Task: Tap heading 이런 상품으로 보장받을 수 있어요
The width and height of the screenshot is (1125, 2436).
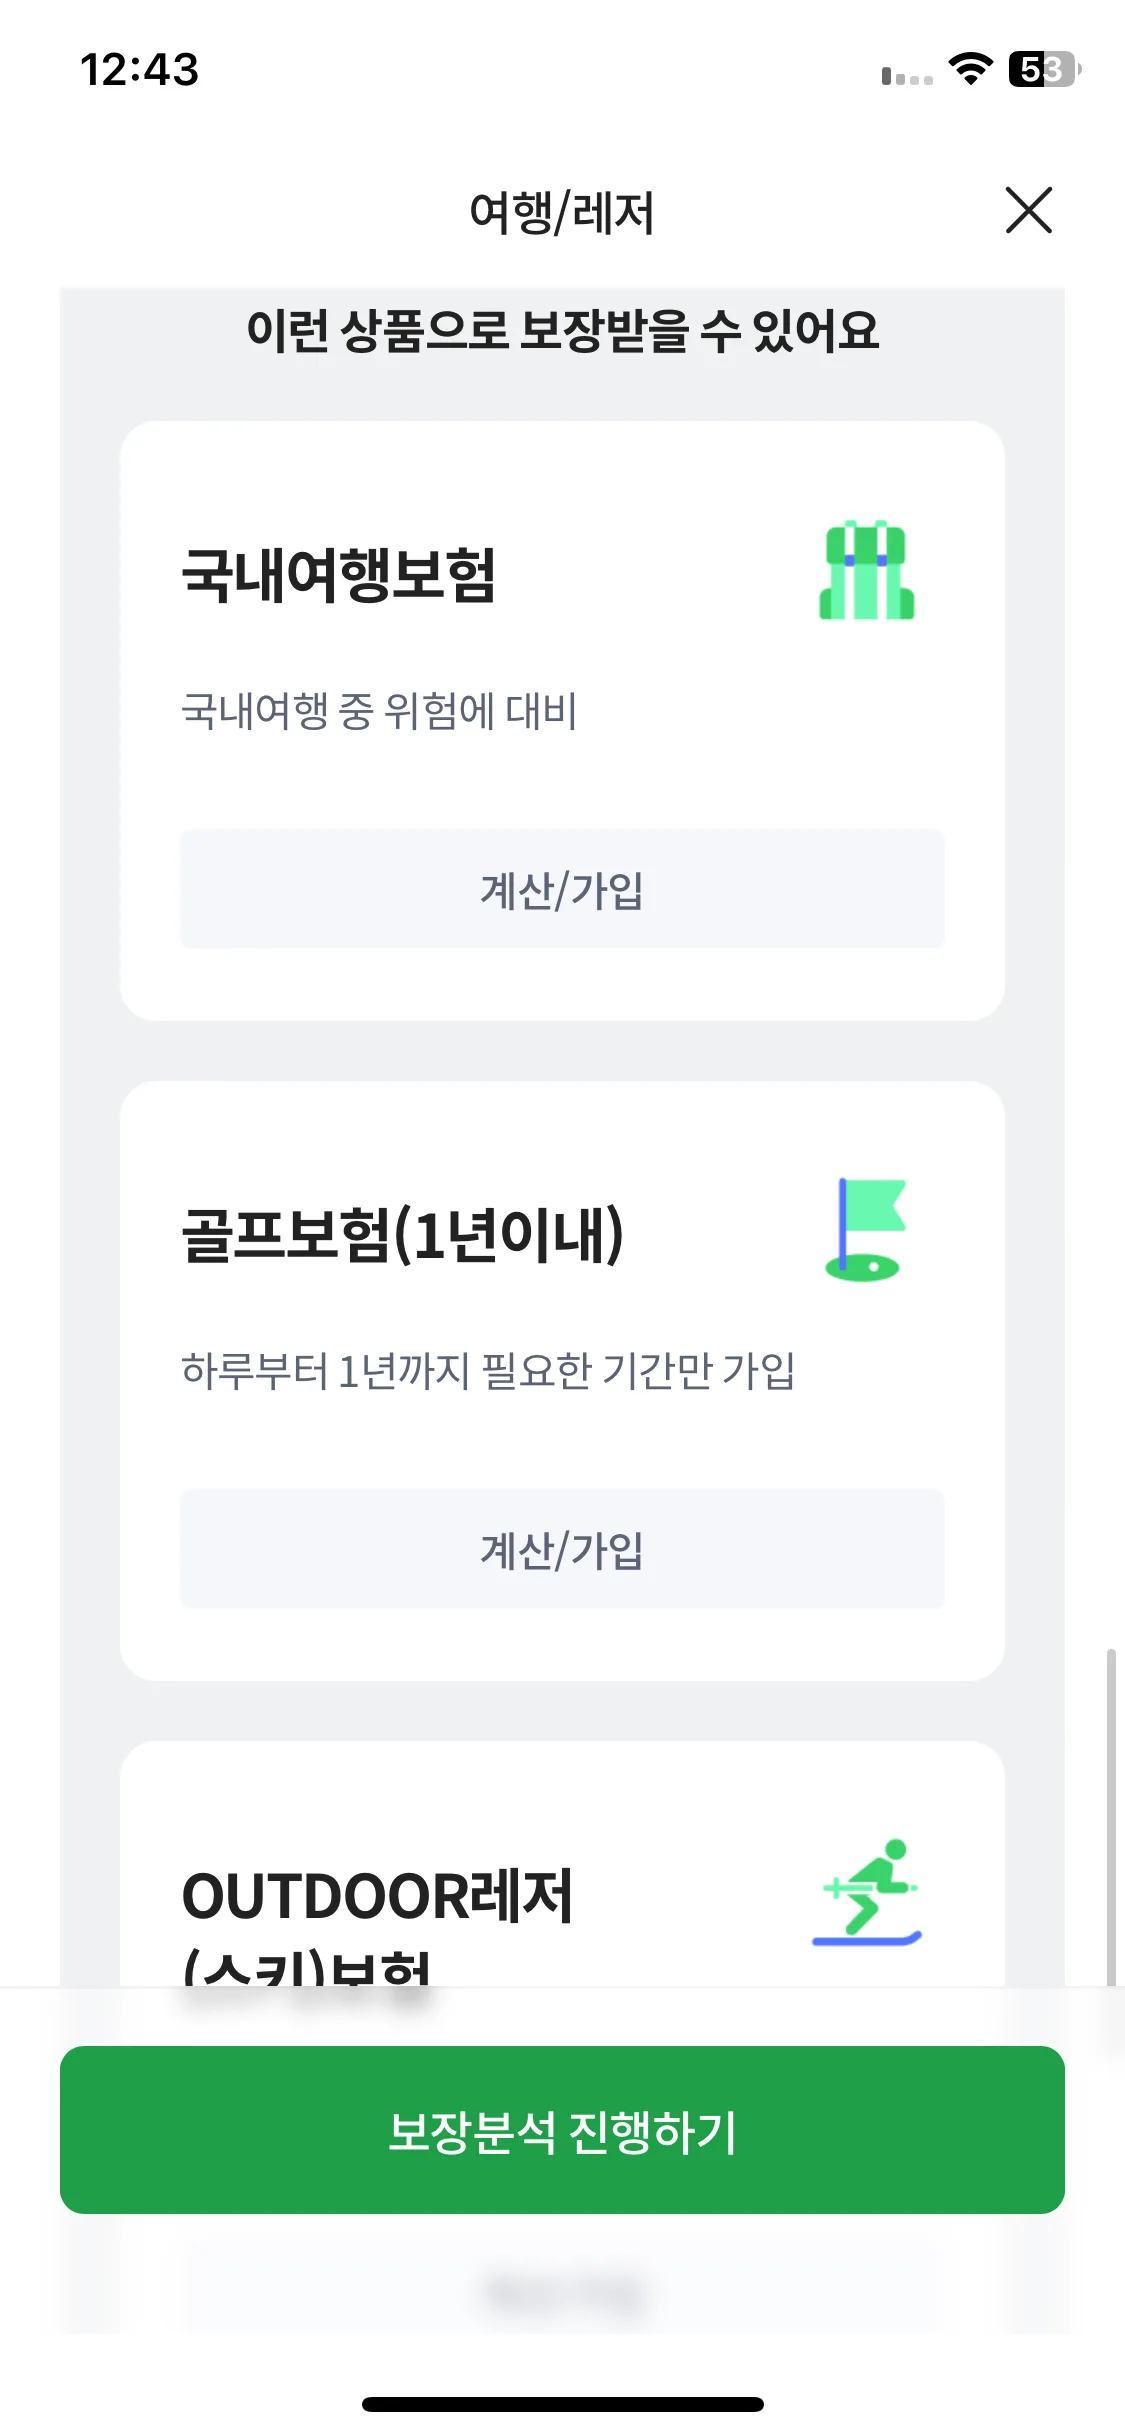Action: [x=562, y=330]
